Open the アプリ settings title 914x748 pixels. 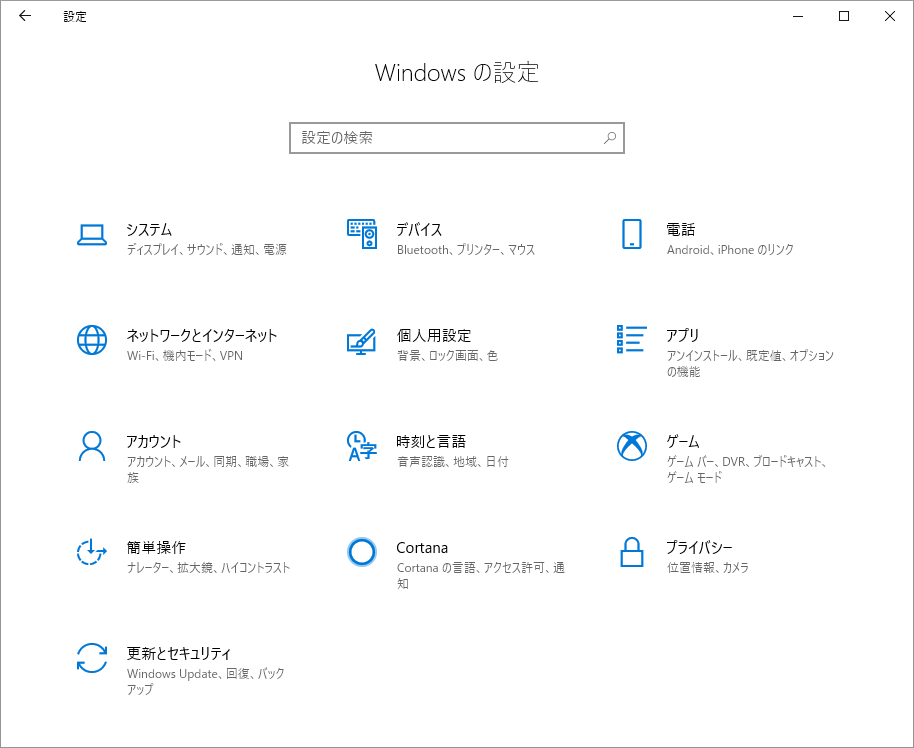(x=683, y=336)
